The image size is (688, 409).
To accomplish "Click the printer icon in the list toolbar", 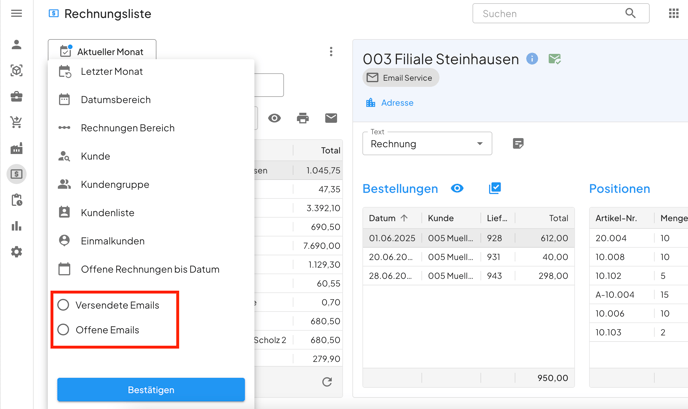I will pos(303,118).
